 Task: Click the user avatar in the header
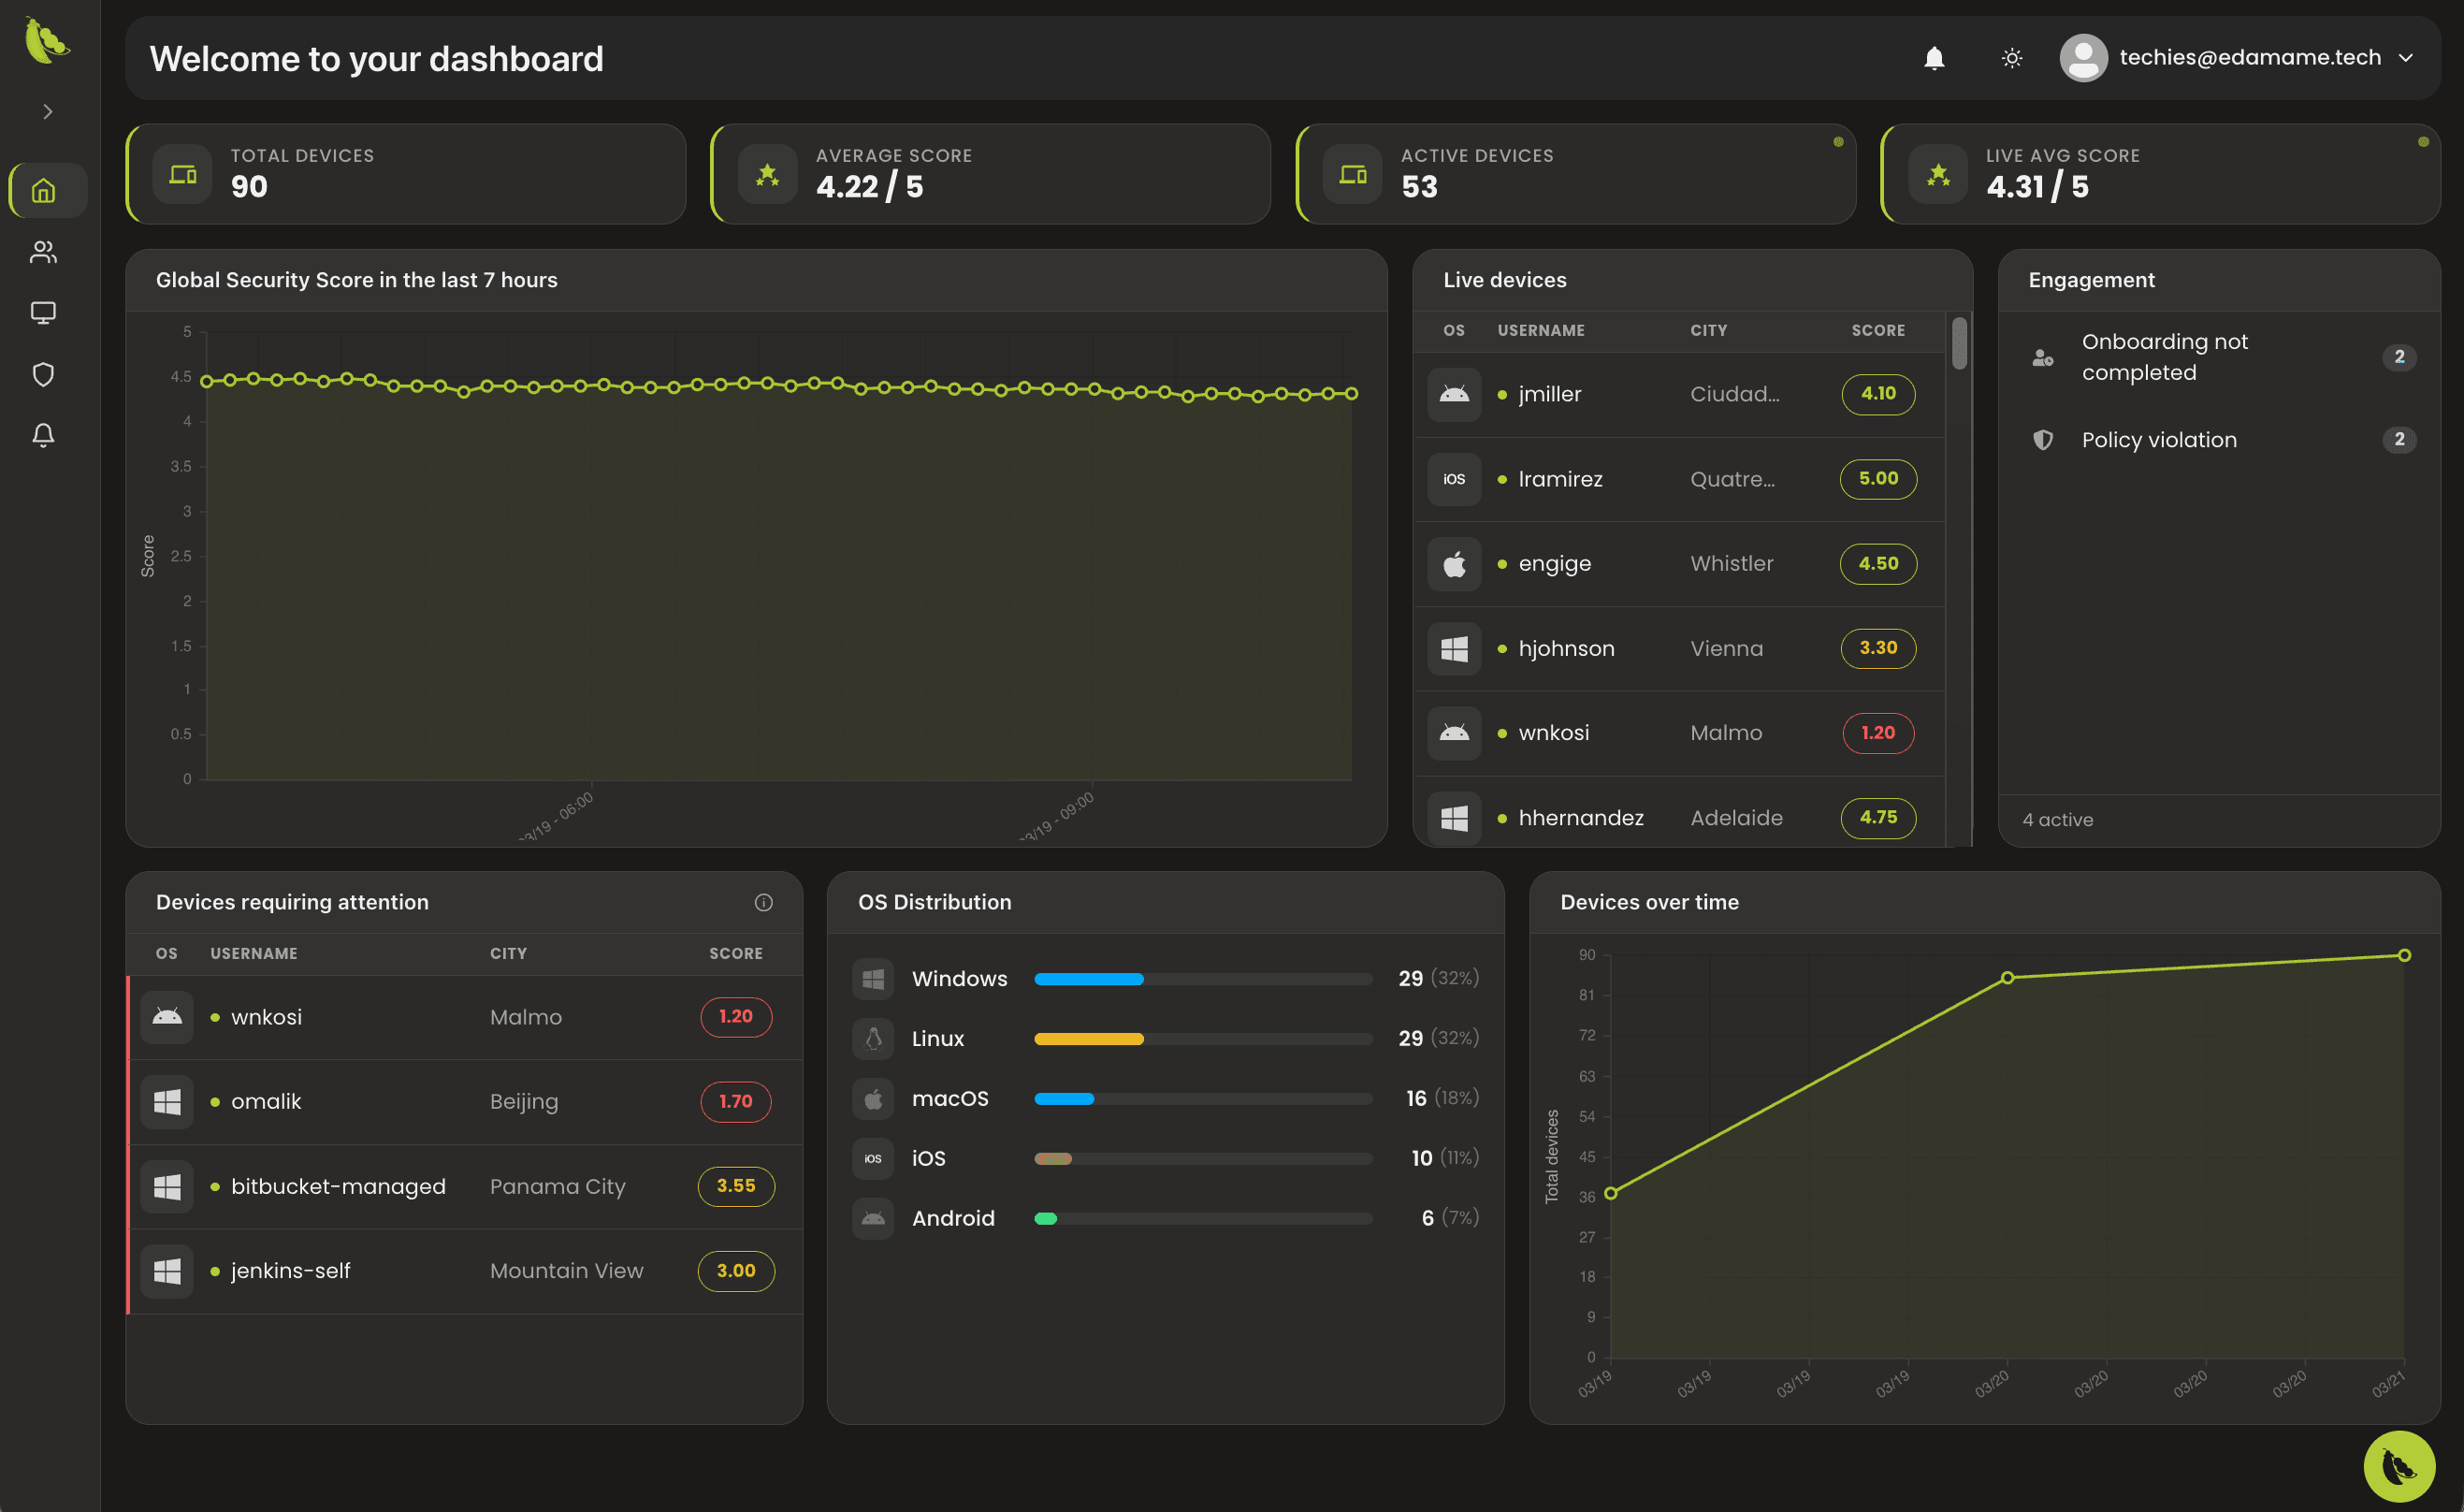coord(2083,58)
